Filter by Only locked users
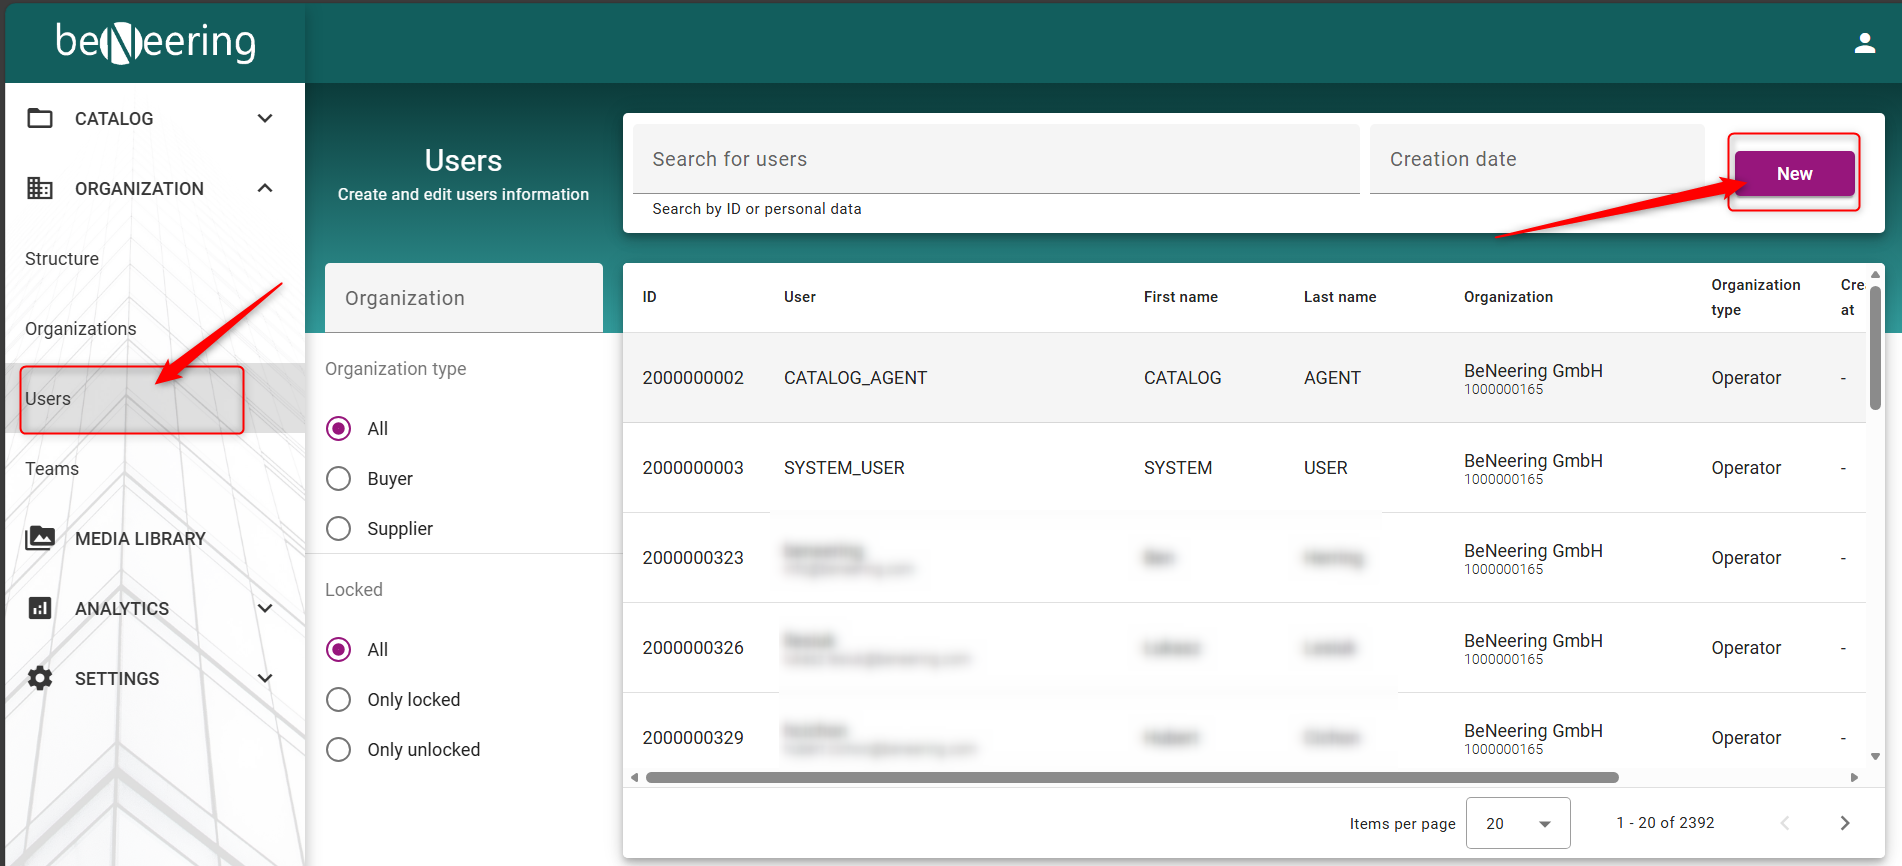1902x866 pixels. coord(339,700)
